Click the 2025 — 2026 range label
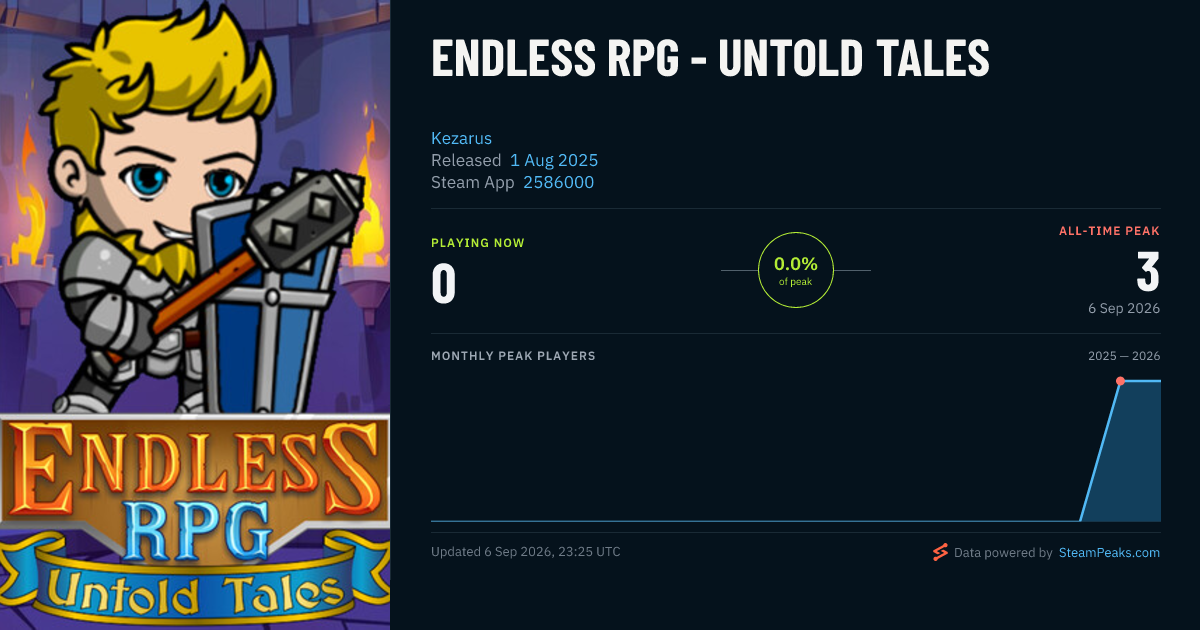This screenshot has height=630, width=1200. point(1124,356)
